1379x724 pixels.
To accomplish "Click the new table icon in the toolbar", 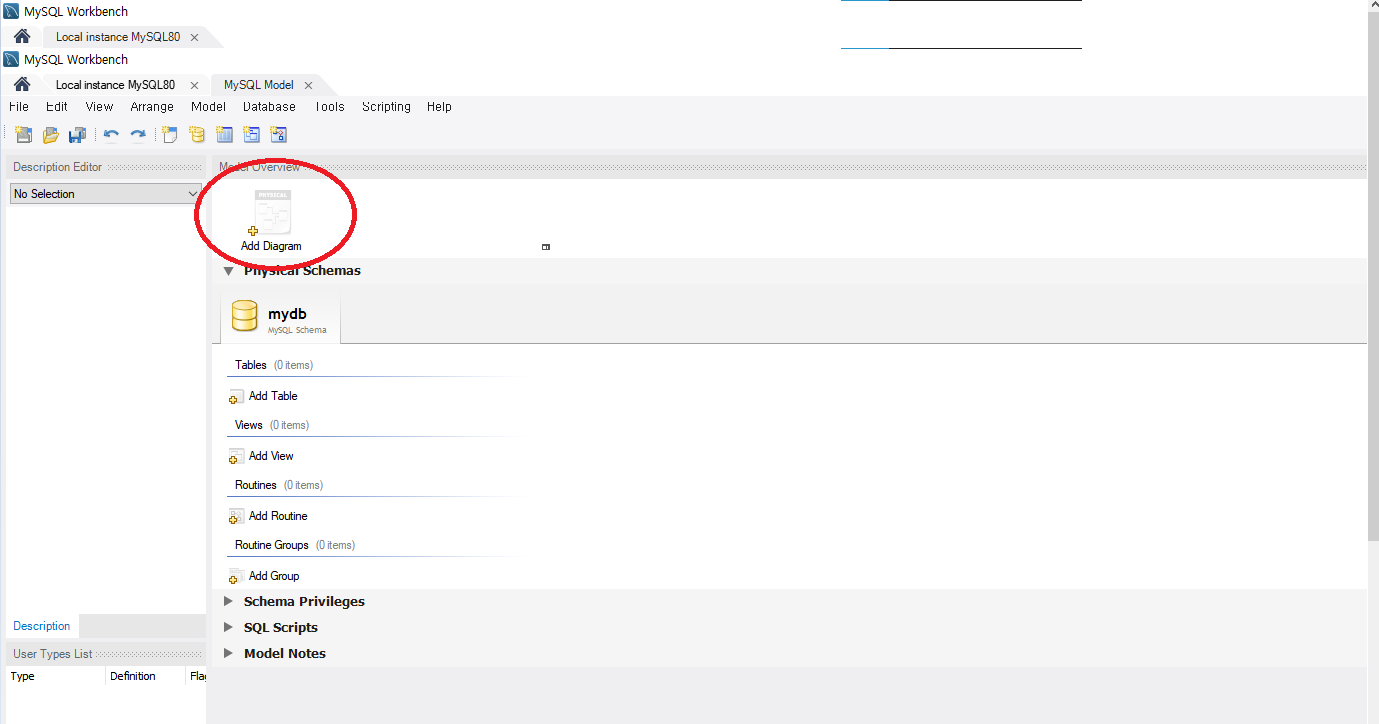I will pos(224,134).
